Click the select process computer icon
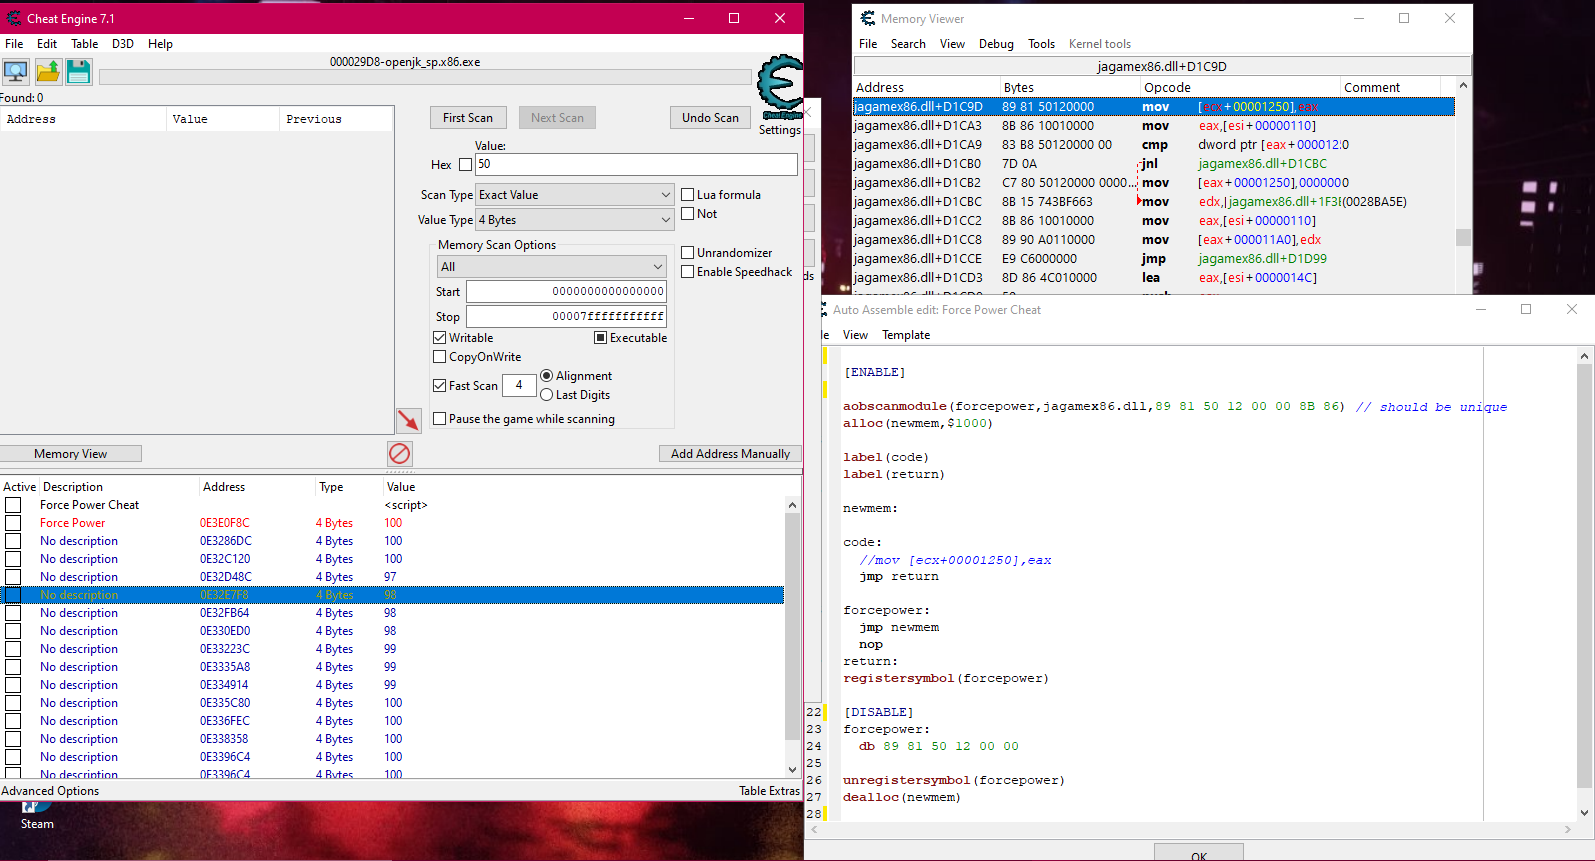 click(x=16, y=72)
